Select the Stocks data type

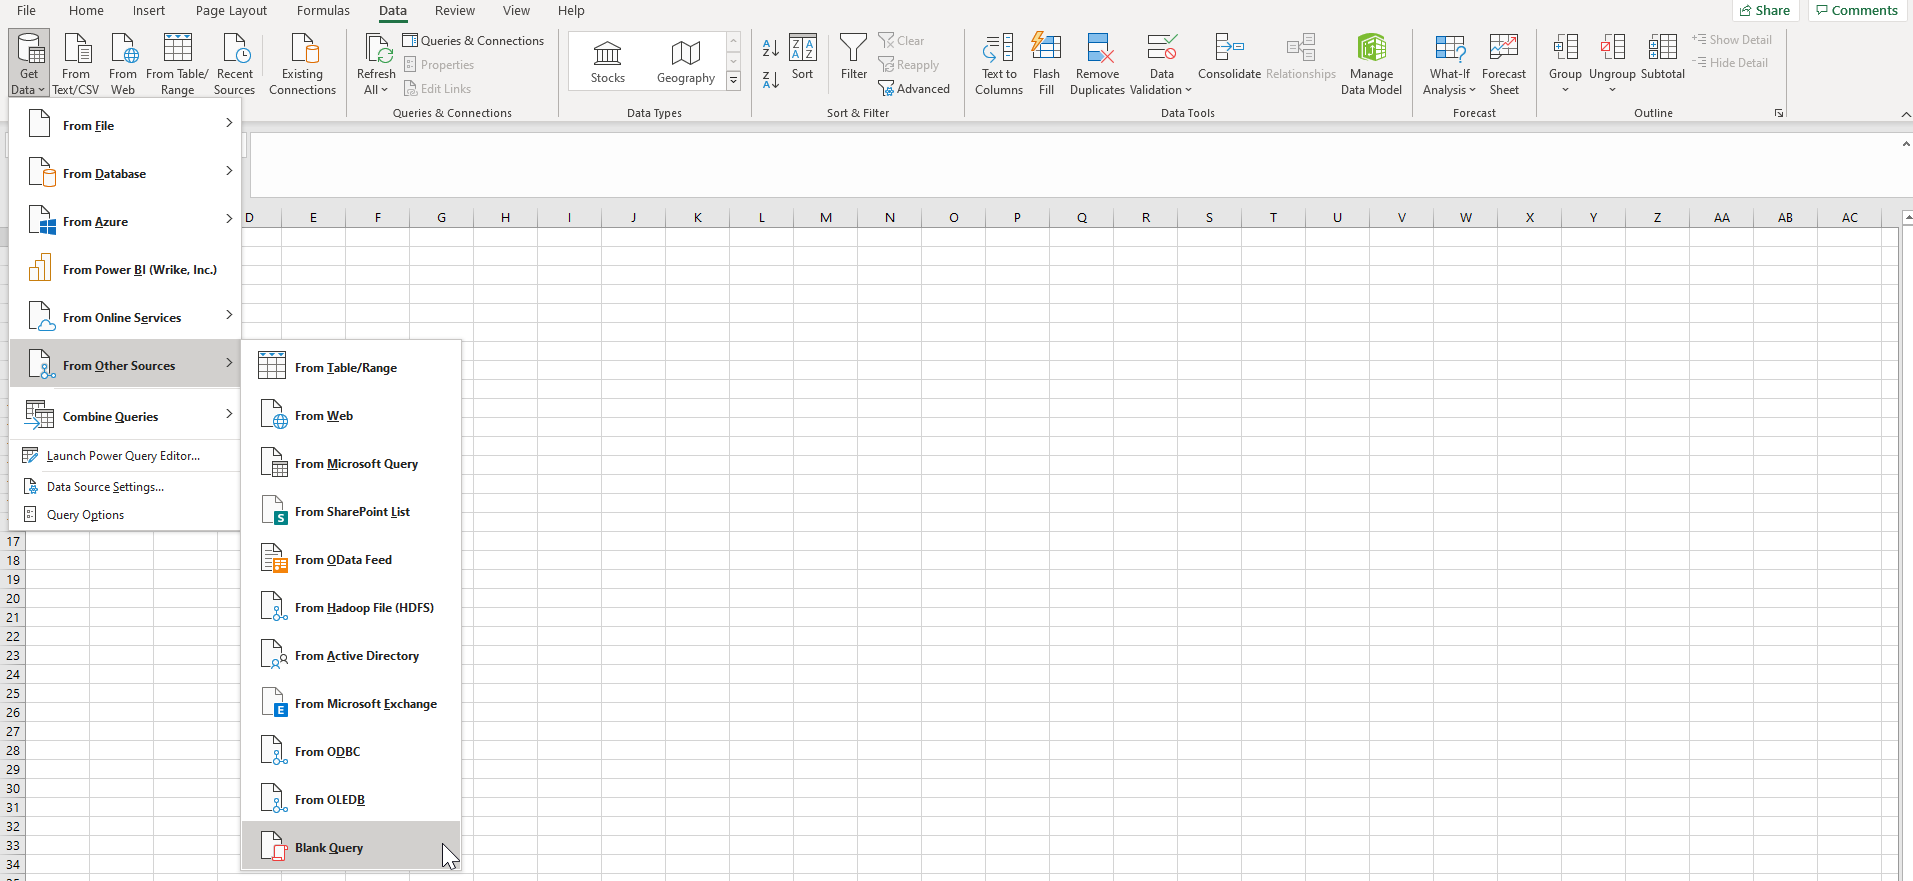tap(607, 62)
